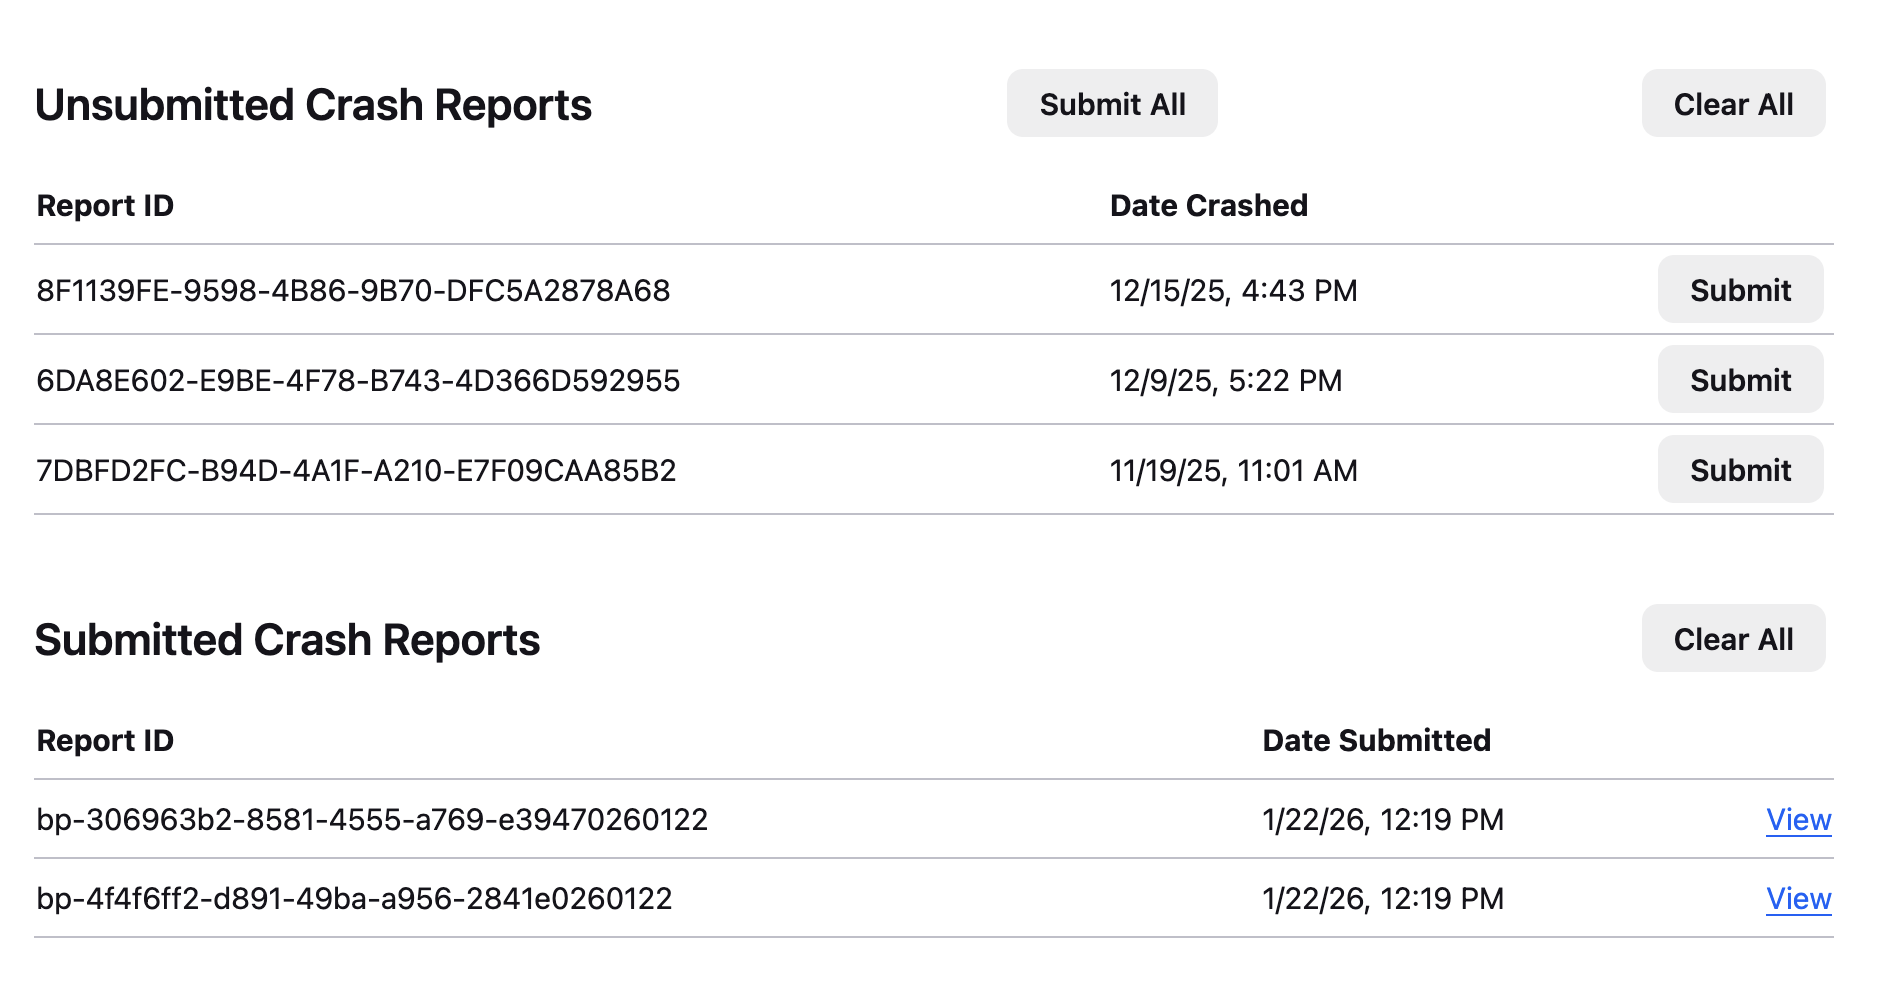Screen dimensions: 1882x994
Task: View submitted report bp-306963b2
Action: click(1798, 820)
